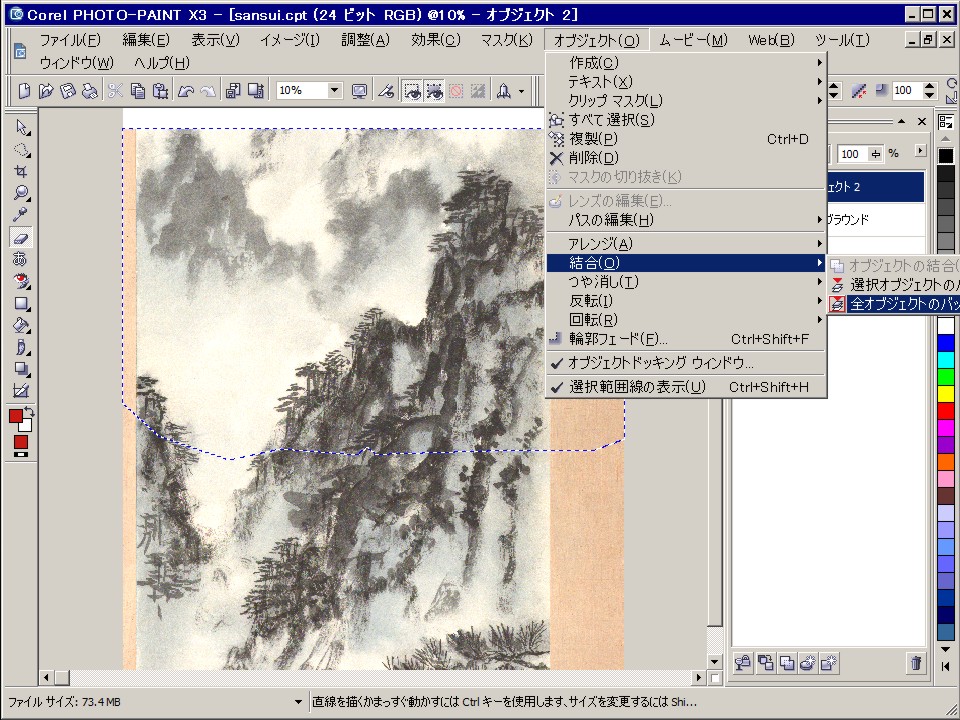Expand the アレンジ(A) submenu
Image resolution: width=960 pixels, height=720 pixels.
click(x=686, y=244)
